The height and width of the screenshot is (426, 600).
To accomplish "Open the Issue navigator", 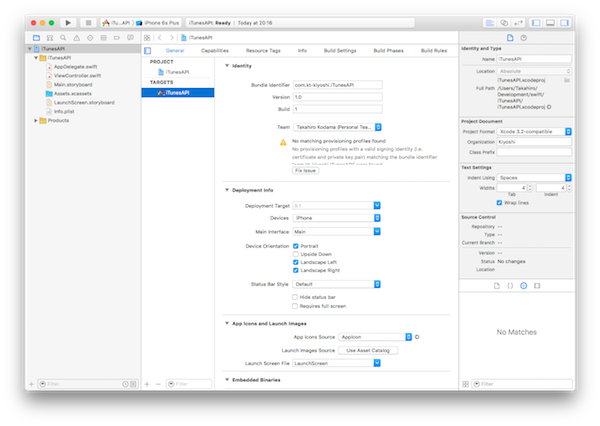I will pyautogui.click(x=77, y=38).
